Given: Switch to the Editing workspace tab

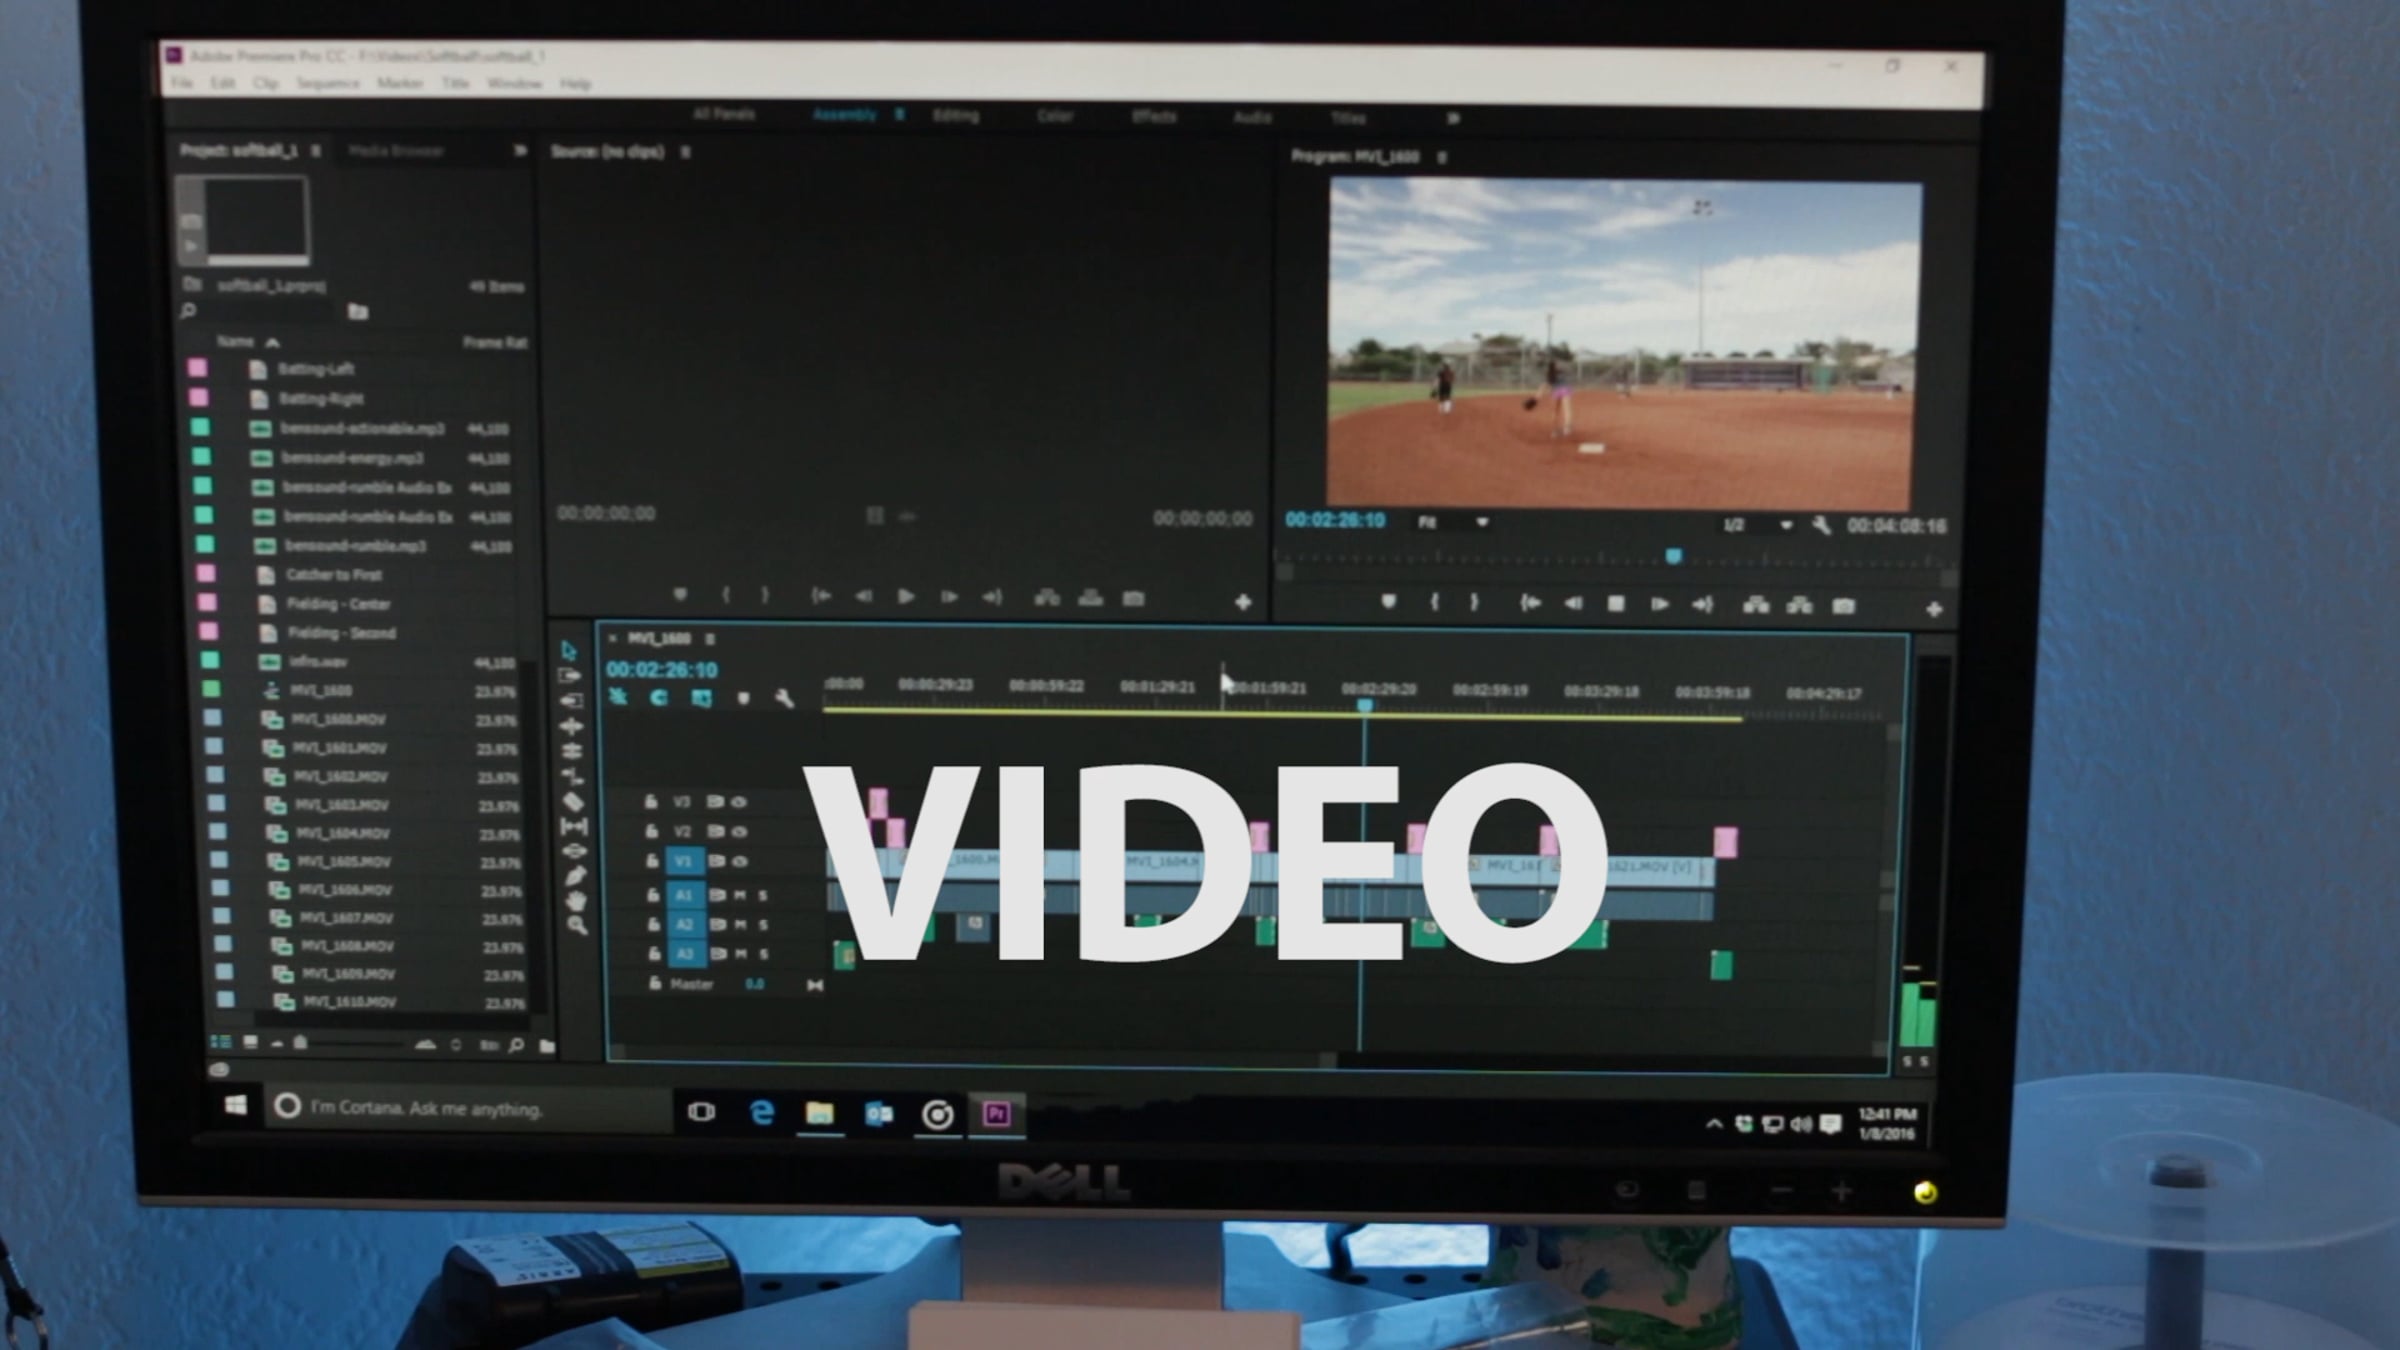Looking at the screenshot, I should (x=955, y=116).
